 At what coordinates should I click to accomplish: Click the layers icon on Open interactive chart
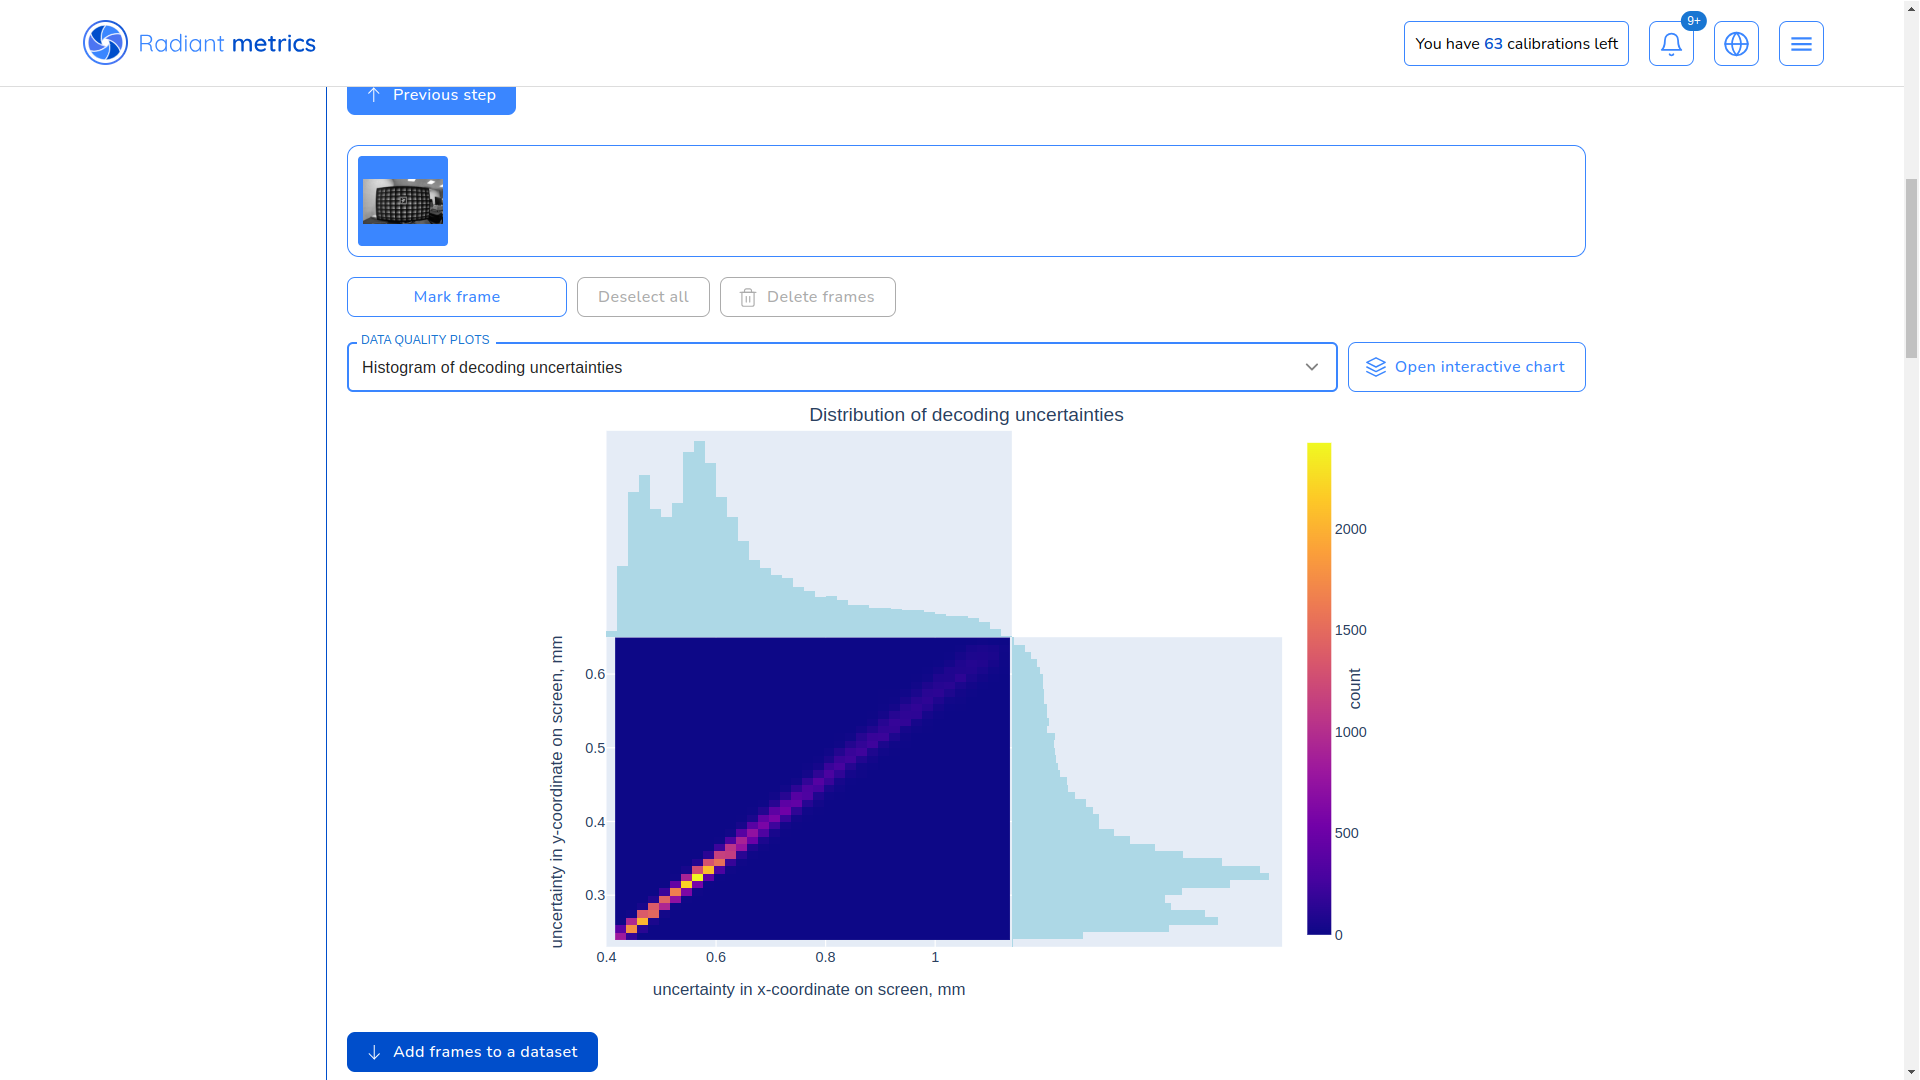click(x=1376, y=367)
